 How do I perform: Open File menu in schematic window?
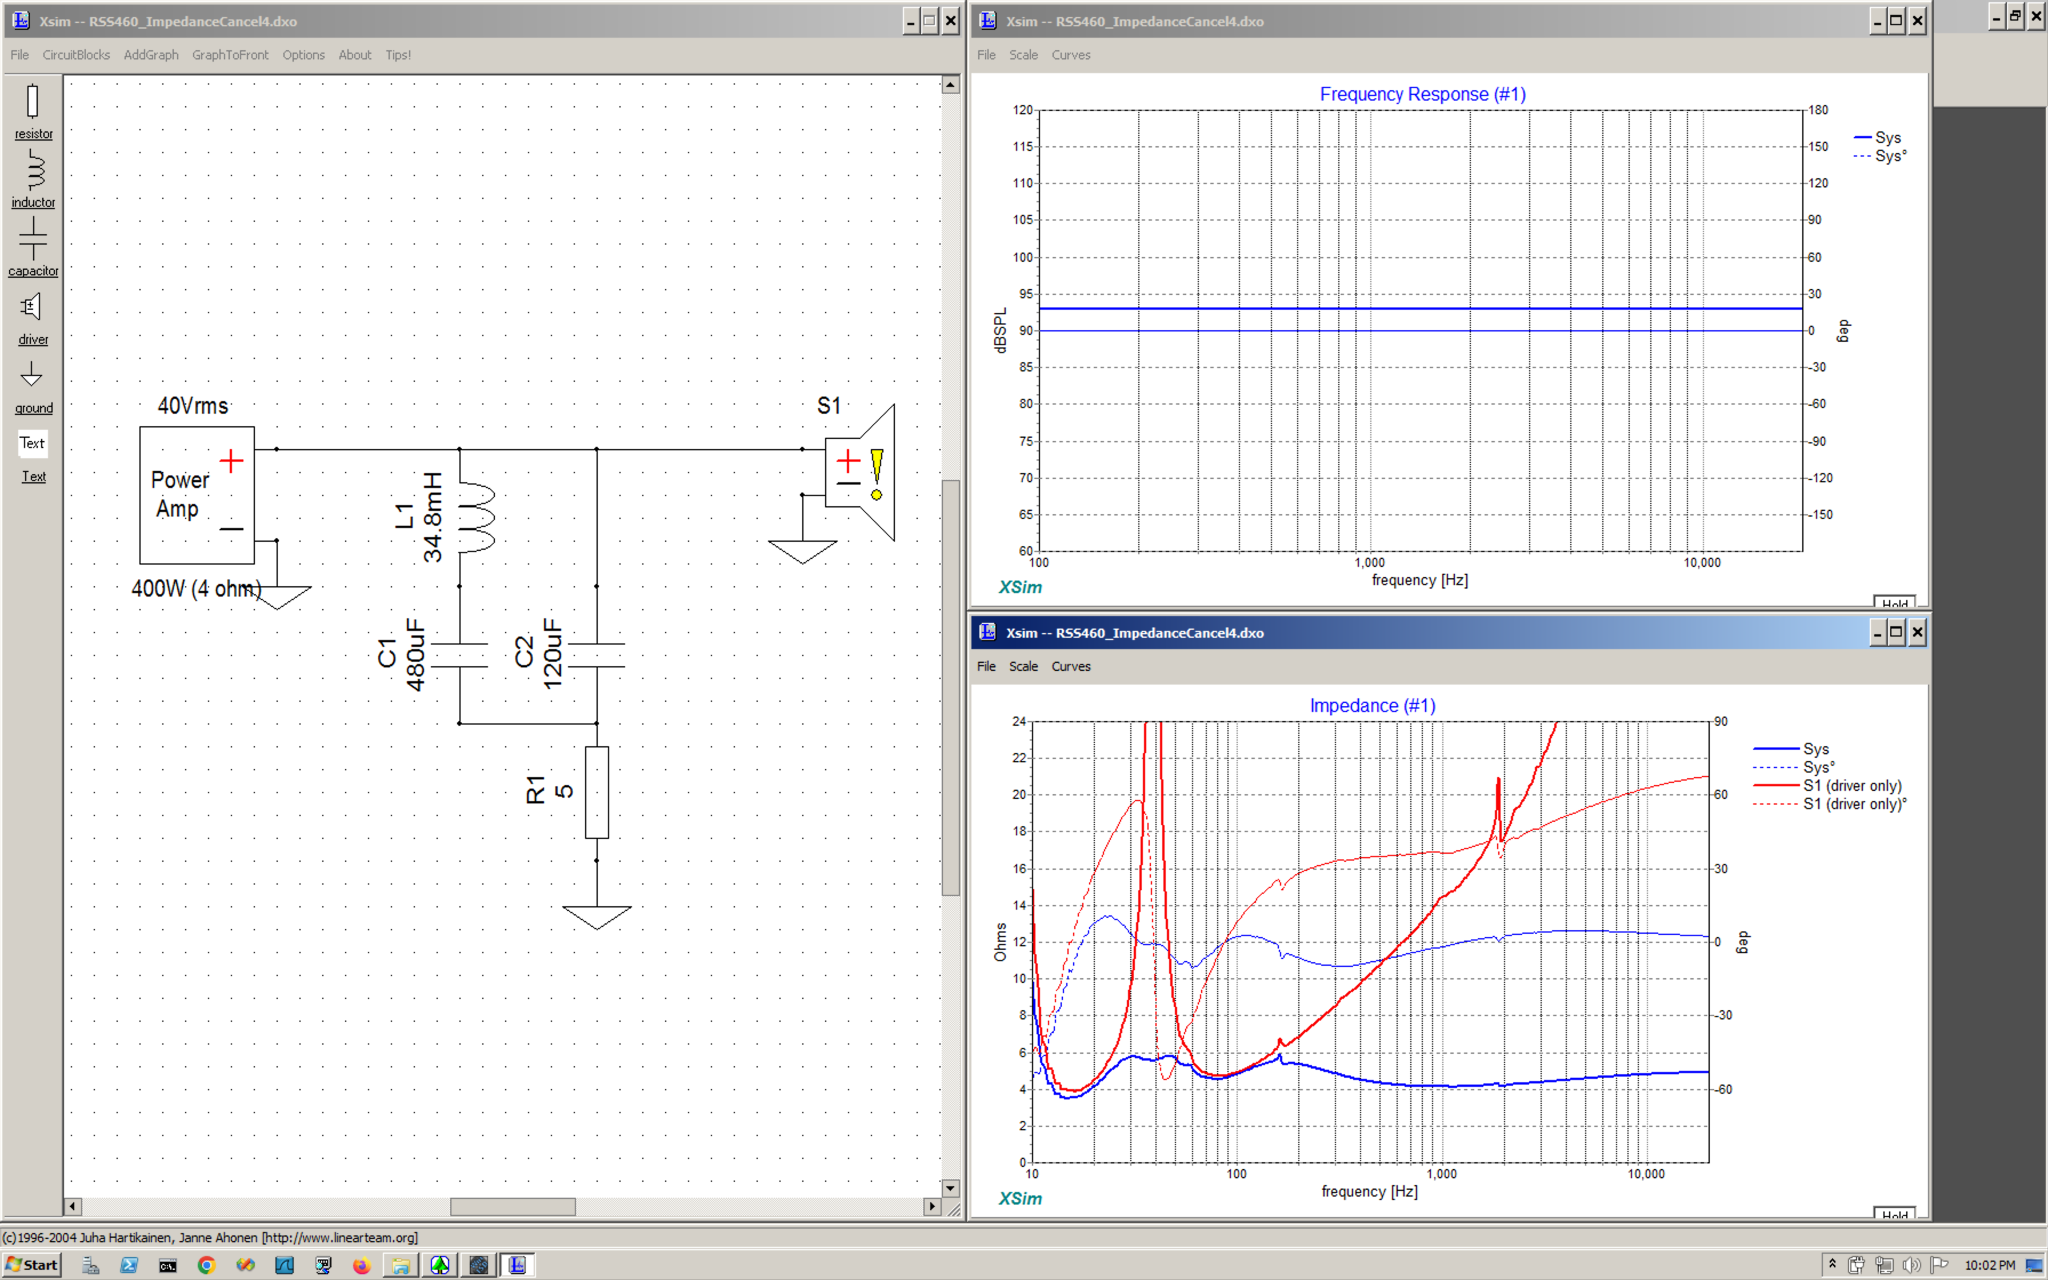click(x=20, y=55)
